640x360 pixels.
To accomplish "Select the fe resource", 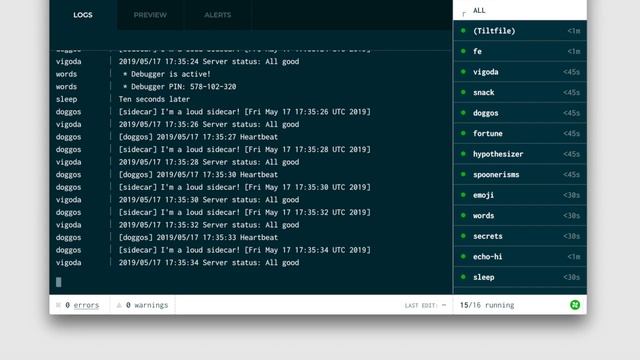I will tap(520, 51).
